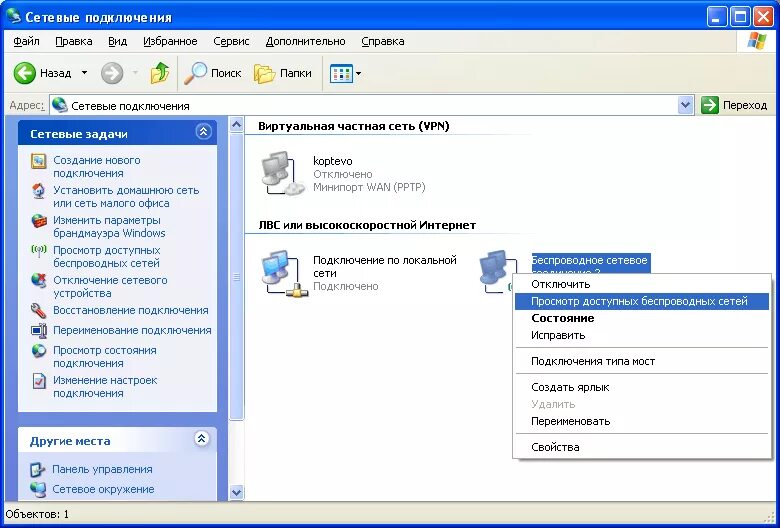Open Сетевое окружение link
Viewport: 780px width, 528px height.
pos(103,489)
